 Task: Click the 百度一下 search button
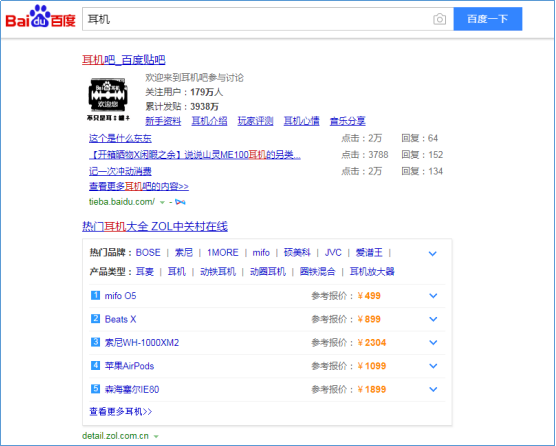[x=488, y=19]
